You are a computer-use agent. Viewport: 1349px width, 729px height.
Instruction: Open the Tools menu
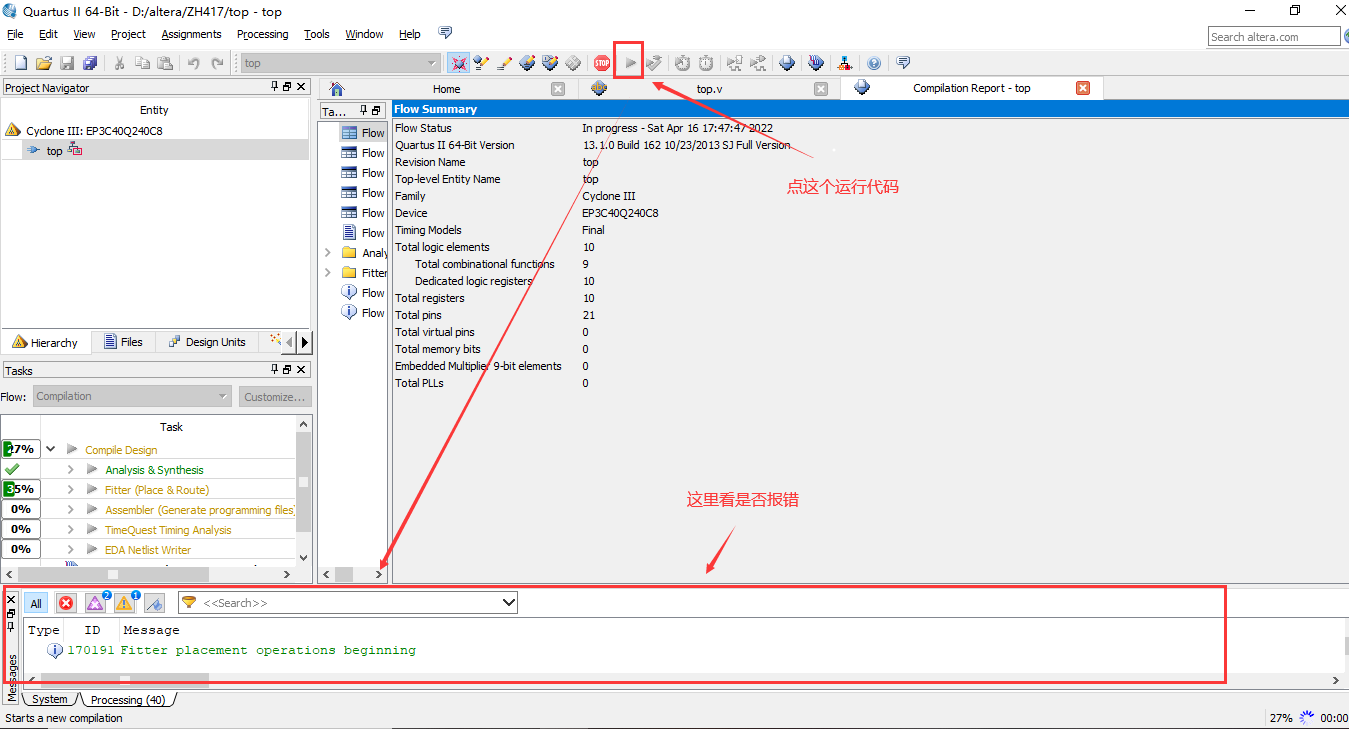point(317,34)
